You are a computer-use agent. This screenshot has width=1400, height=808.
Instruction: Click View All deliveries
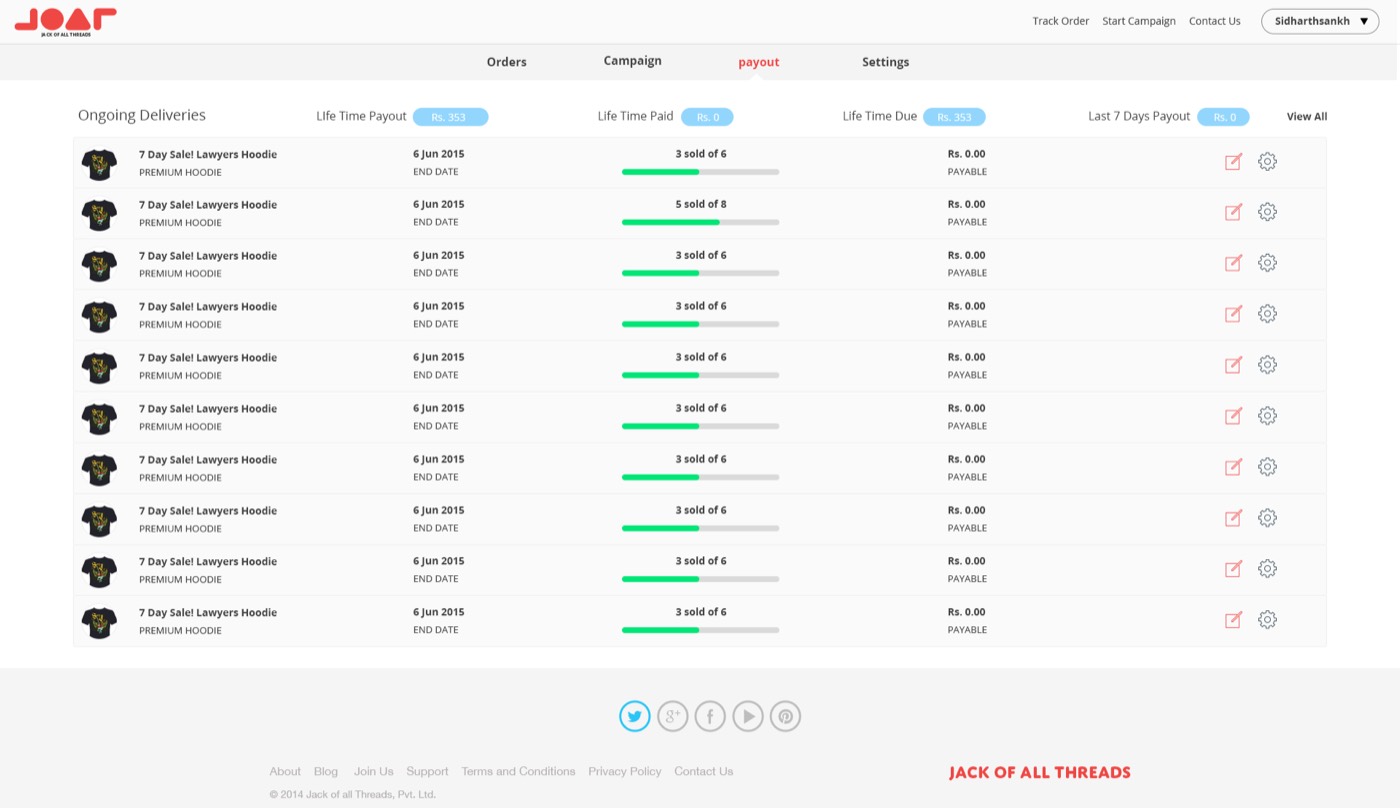[x=1307, y=117]
